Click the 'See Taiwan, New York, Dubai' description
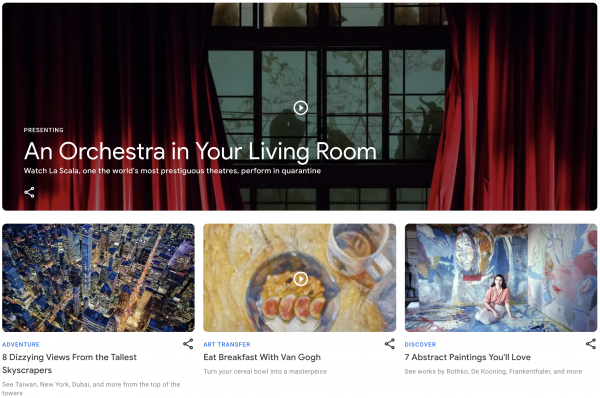This screenshot has width=600, height=398. point(91,388)
